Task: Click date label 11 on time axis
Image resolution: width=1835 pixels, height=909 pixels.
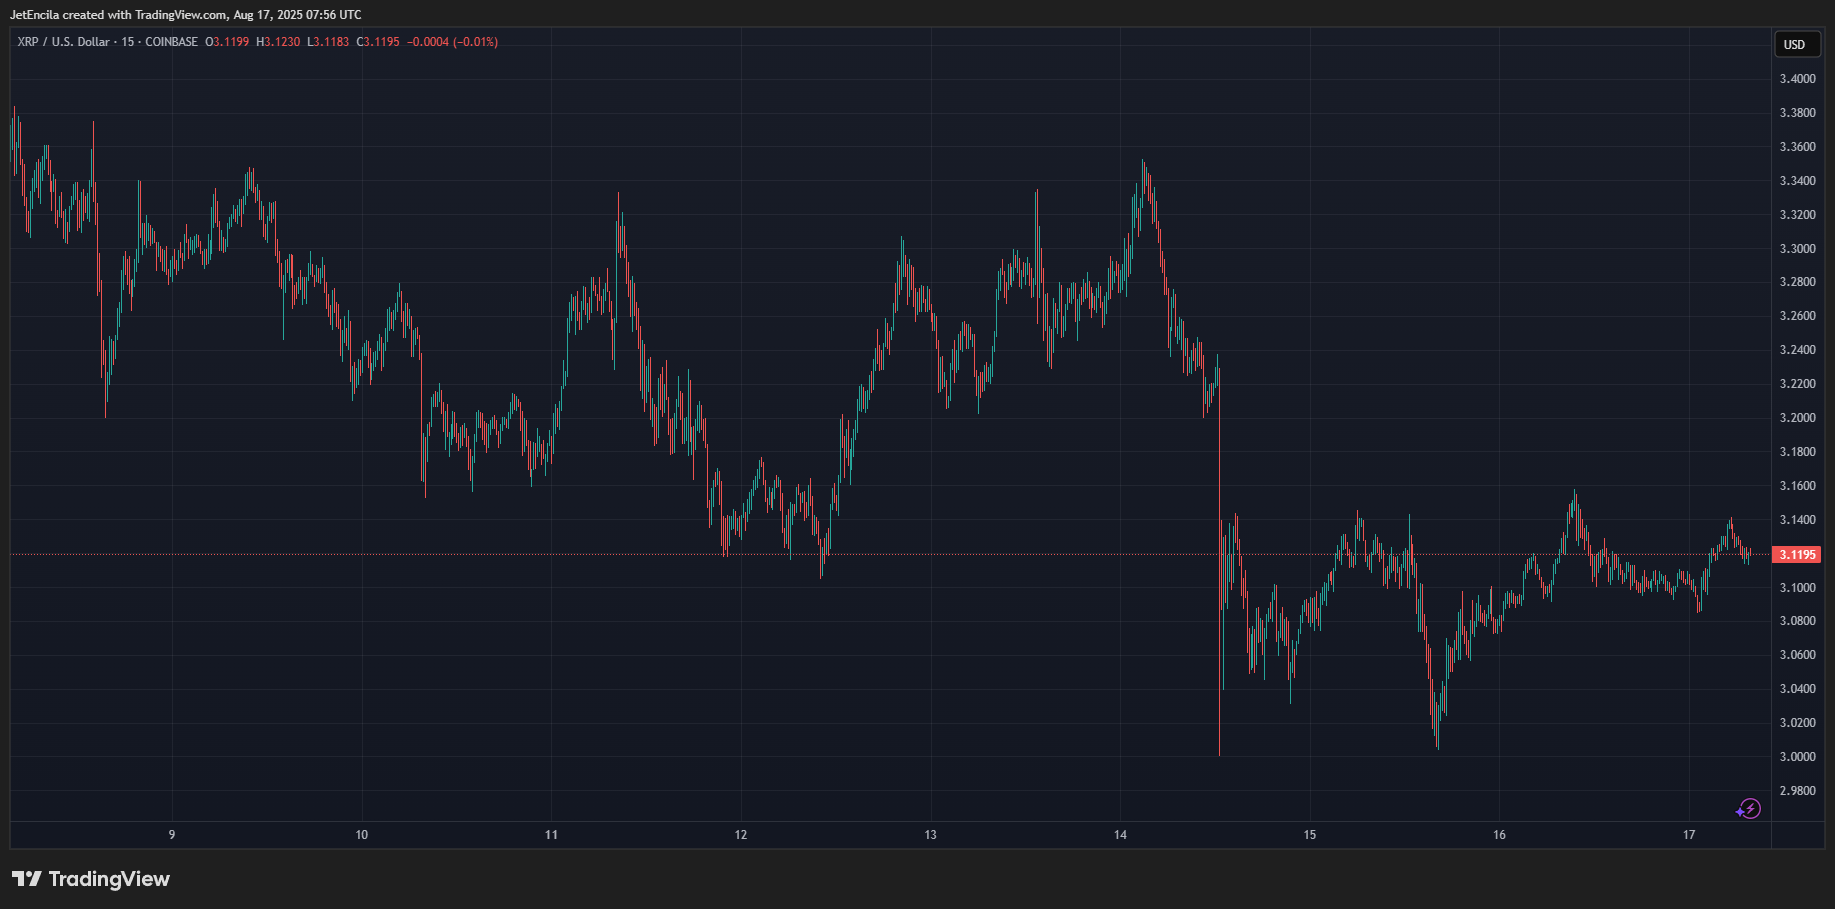Action: tap(551, 835)
